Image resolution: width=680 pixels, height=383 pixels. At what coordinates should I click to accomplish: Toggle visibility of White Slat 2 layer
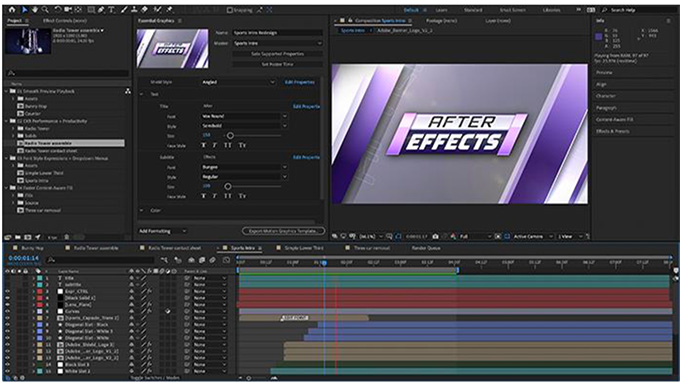[7, 371]
